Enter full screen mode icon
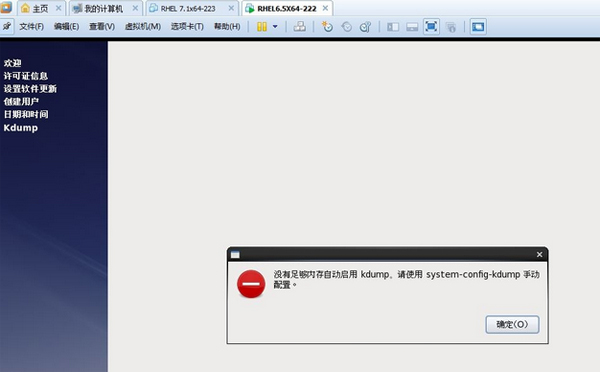Image resolution: width=600 pixels, height=372 pixels. point(431,27)
